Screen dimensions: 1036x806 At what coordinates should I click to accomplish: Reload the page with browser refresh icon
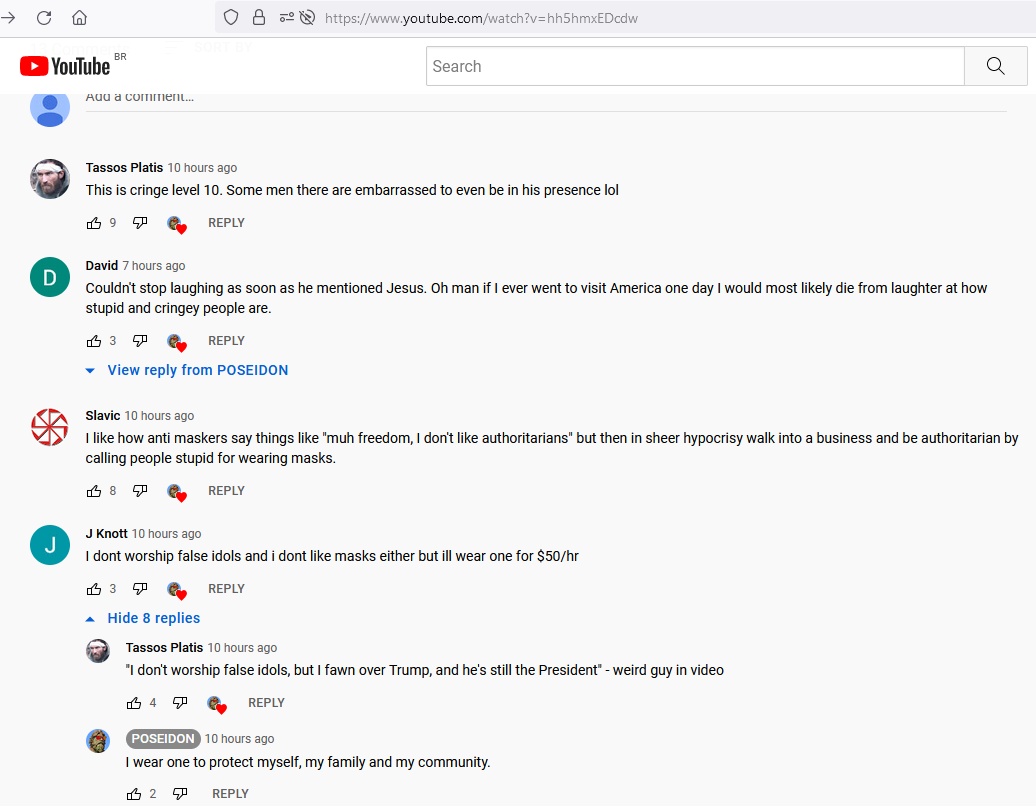click(44, 18)
